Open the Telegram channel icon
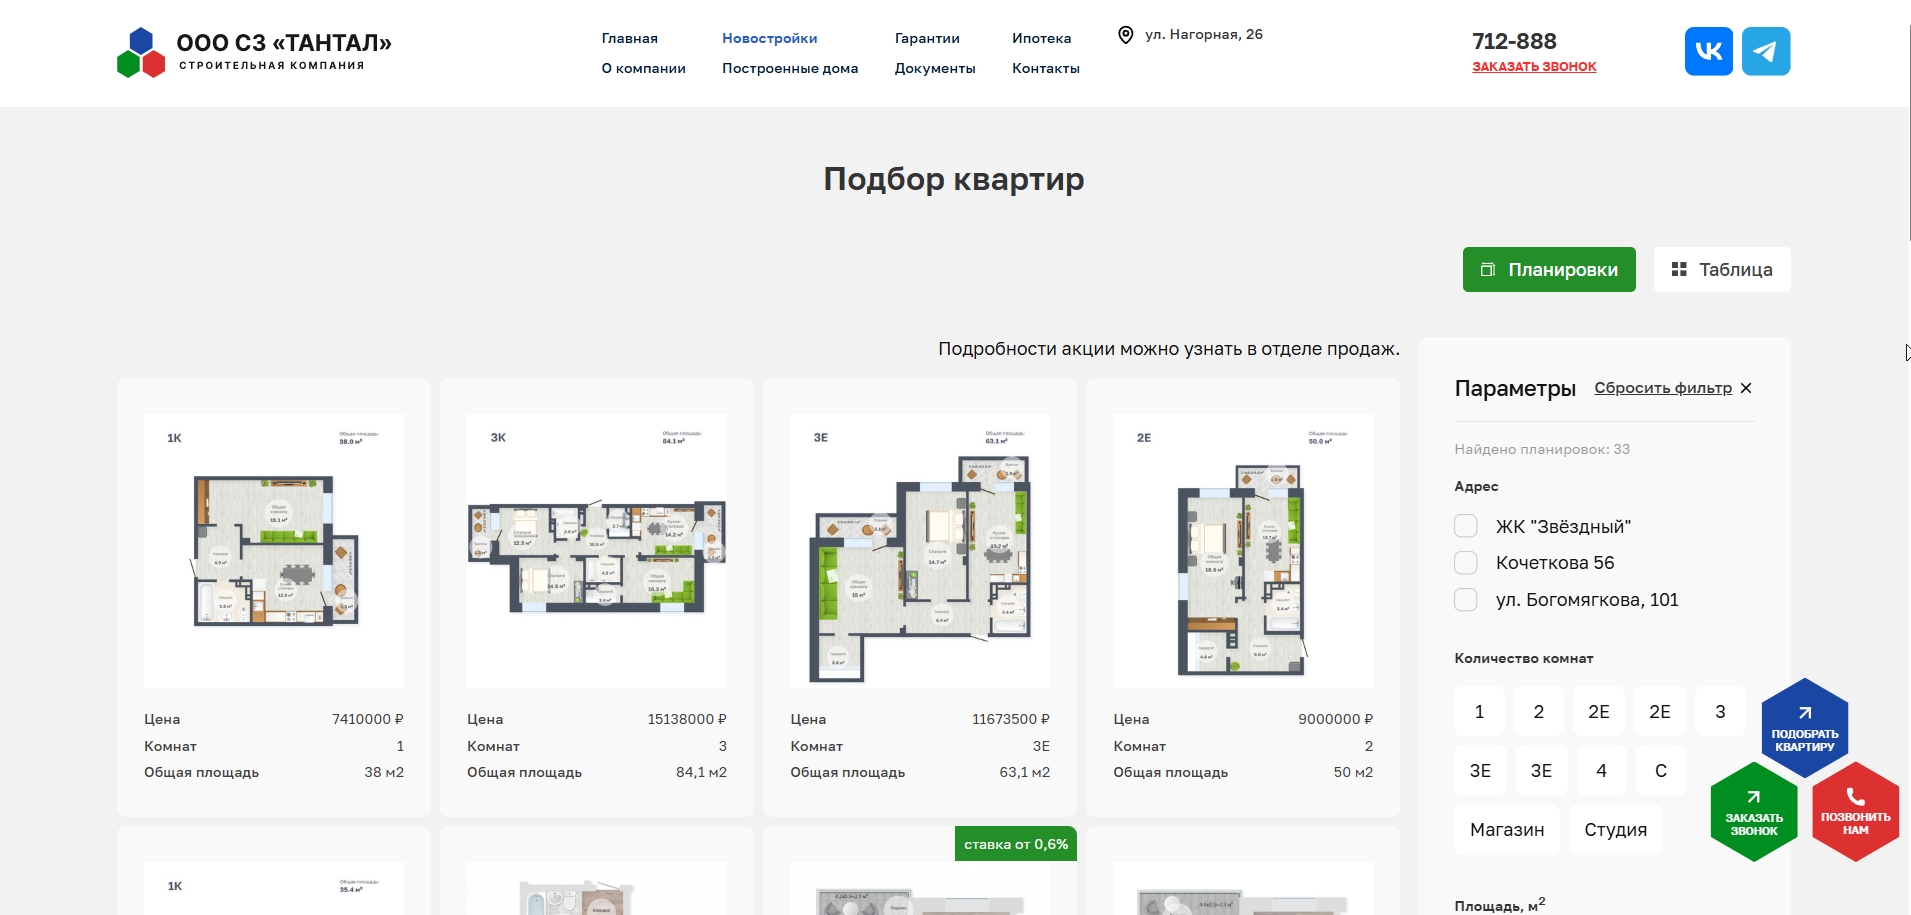This screenshot has height=915, width=1911. pos(1765,51)
